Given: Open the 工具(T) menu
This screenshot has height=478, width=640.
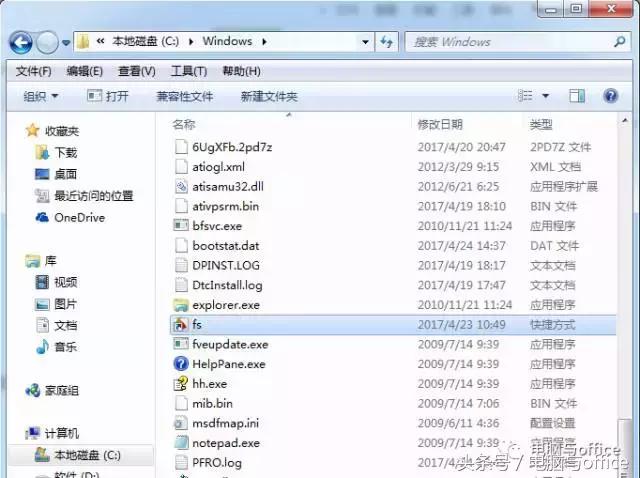Looking at the screenshot, I should (x=189, y=71).
